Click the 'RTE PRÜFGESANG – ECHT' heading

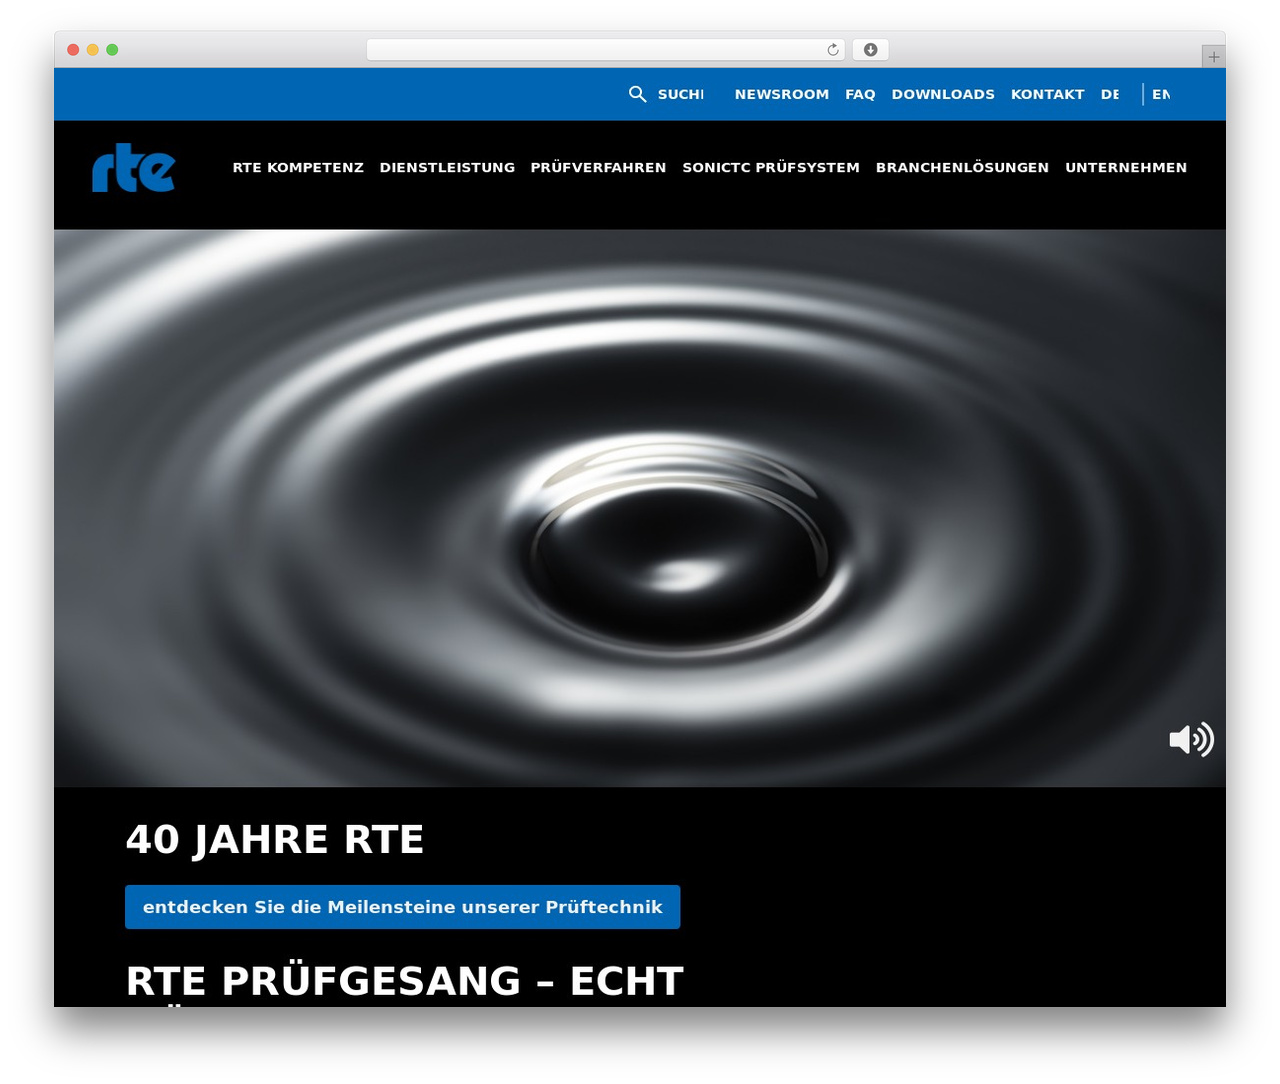tap(405, 981)
